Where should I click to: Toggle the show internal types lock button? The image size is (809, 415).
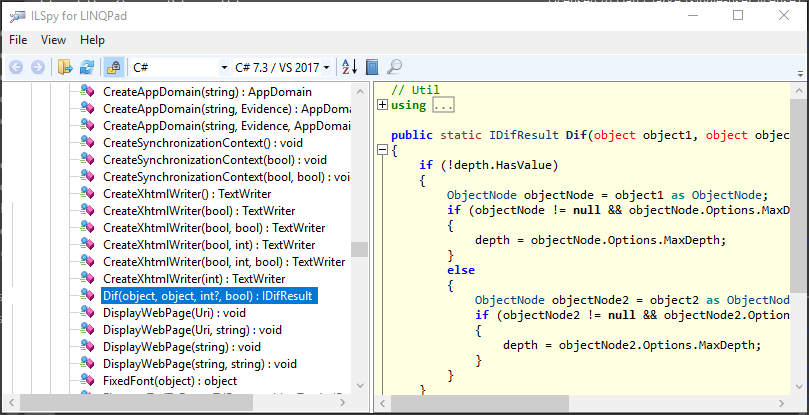click(x=113, y=67)
